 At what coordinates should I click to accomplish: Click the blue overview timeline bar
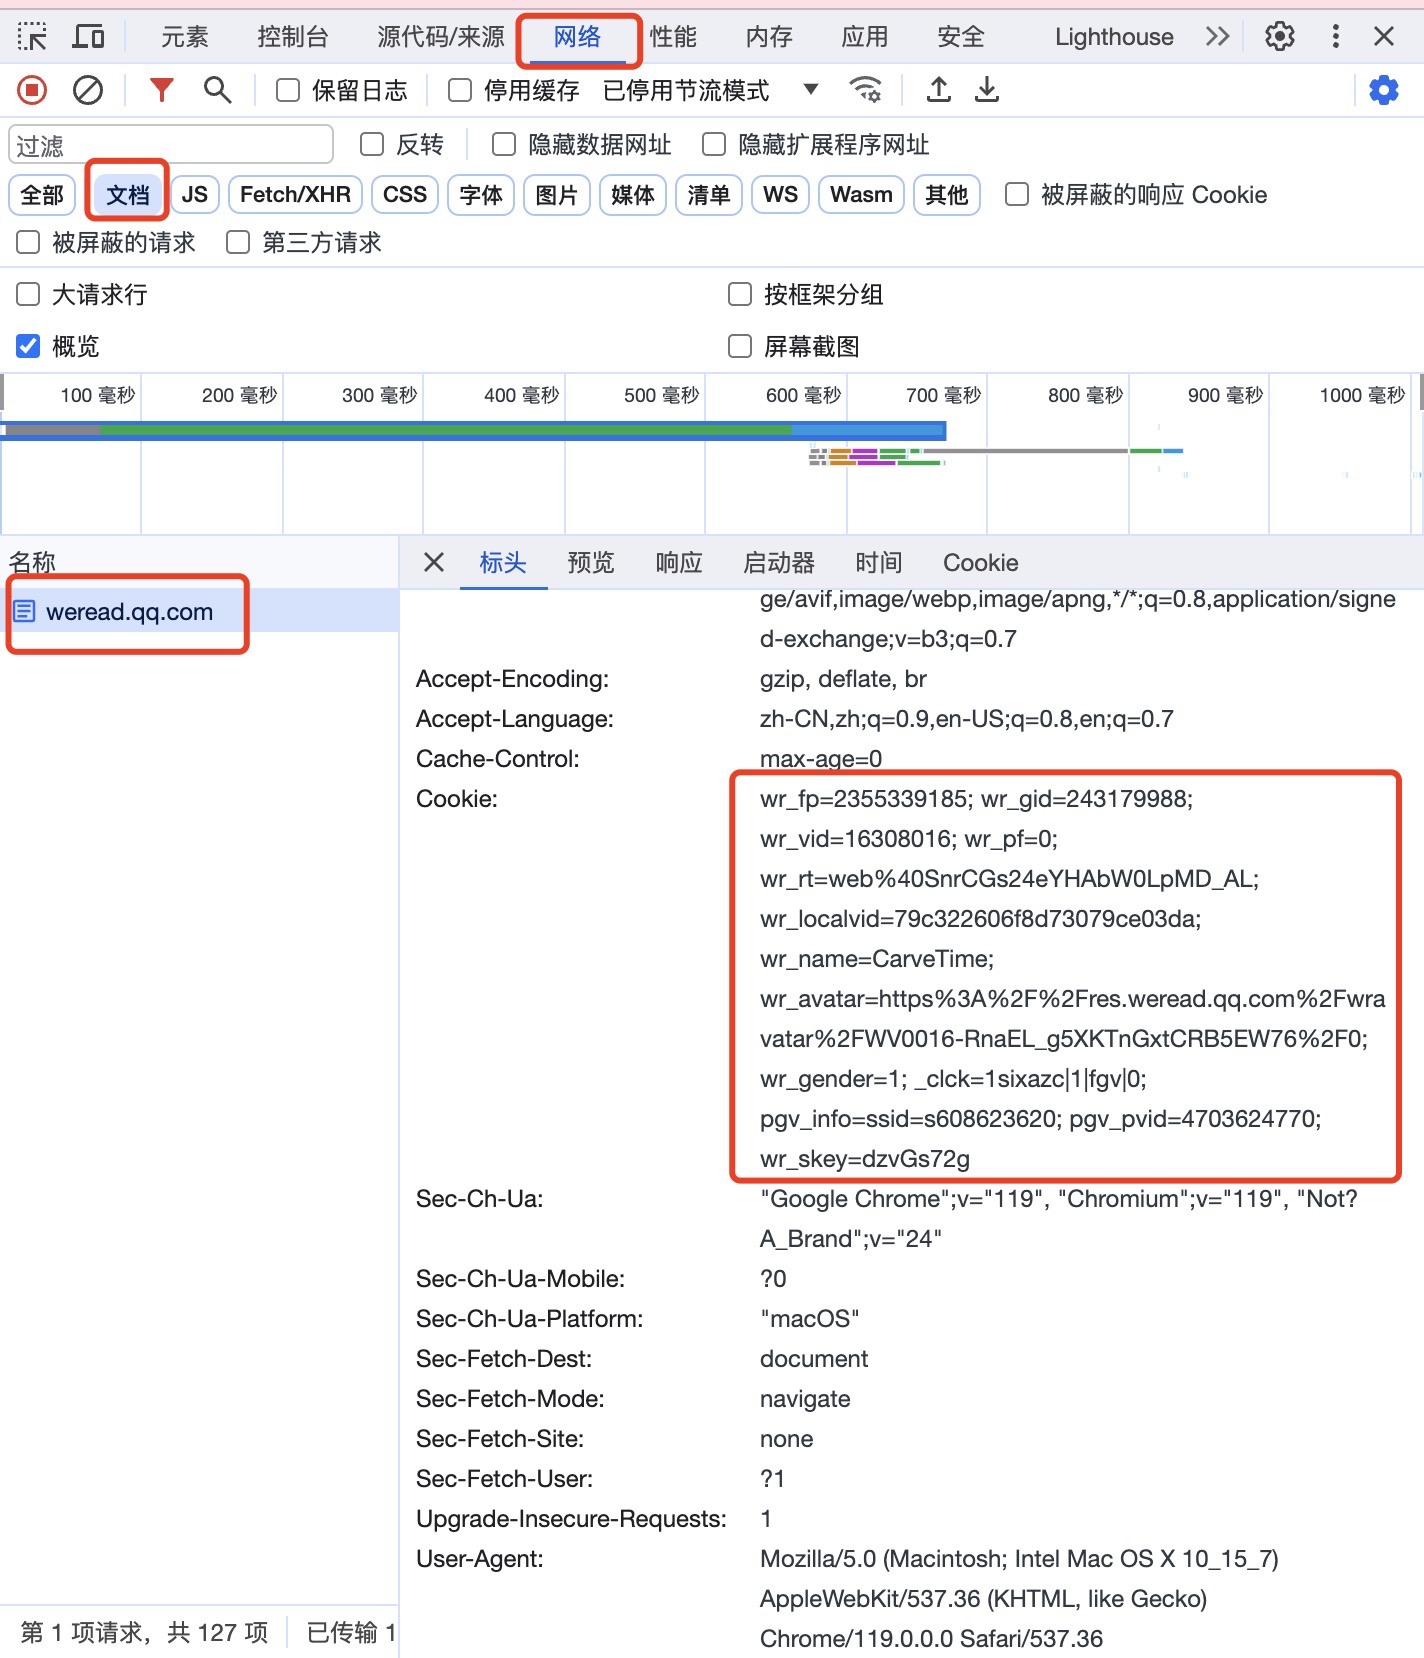tap(473, 430)
